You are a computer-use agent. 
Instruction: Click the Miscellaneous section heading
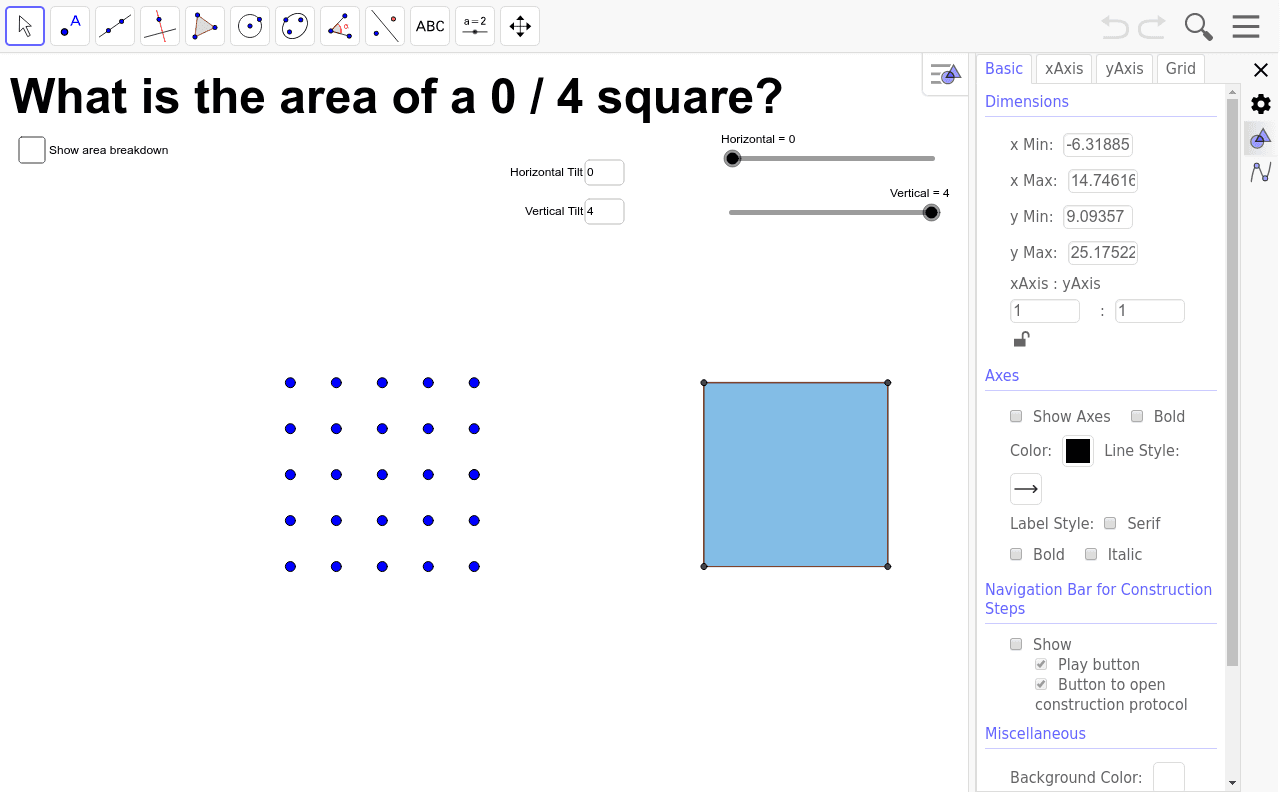tap(1035, 734)
